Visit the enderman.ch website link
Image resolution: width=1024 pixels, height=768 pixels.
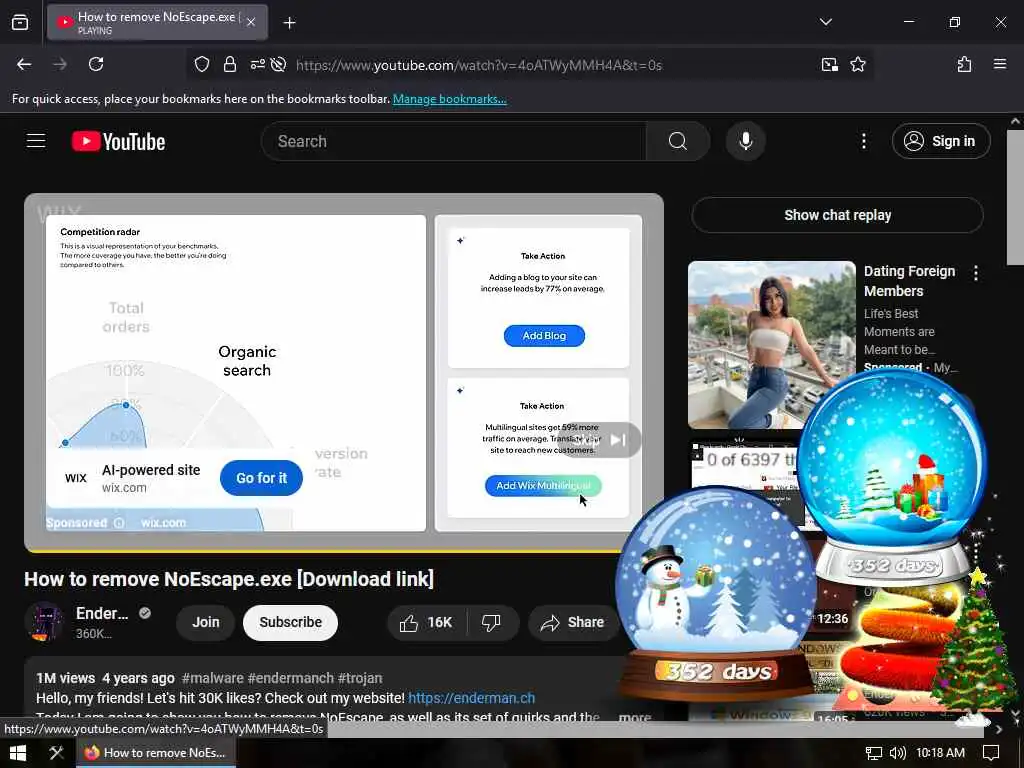click(472, 698)
